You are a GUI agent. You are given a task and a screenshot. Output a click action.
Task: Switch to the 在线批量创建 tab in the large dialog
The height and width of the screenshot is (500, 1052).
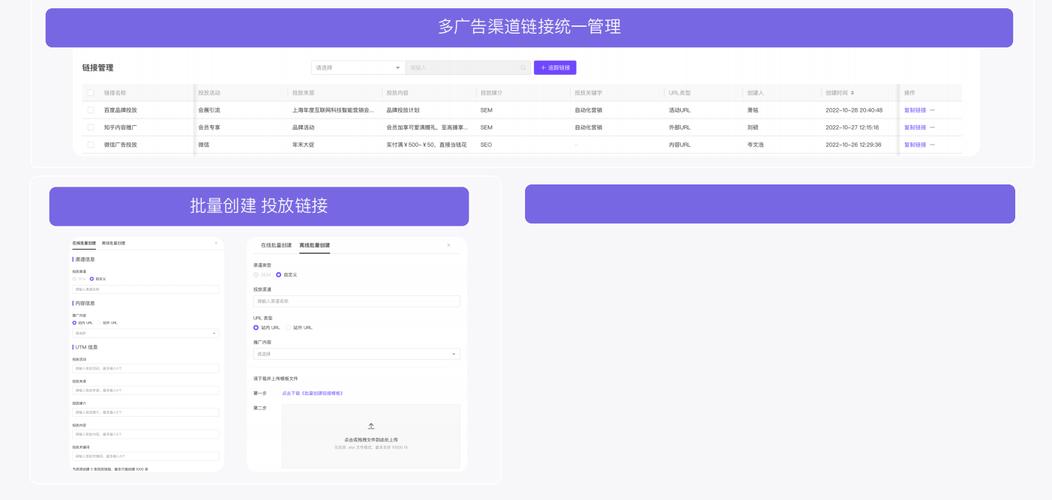pyautogui.click(x=276, y=245)
